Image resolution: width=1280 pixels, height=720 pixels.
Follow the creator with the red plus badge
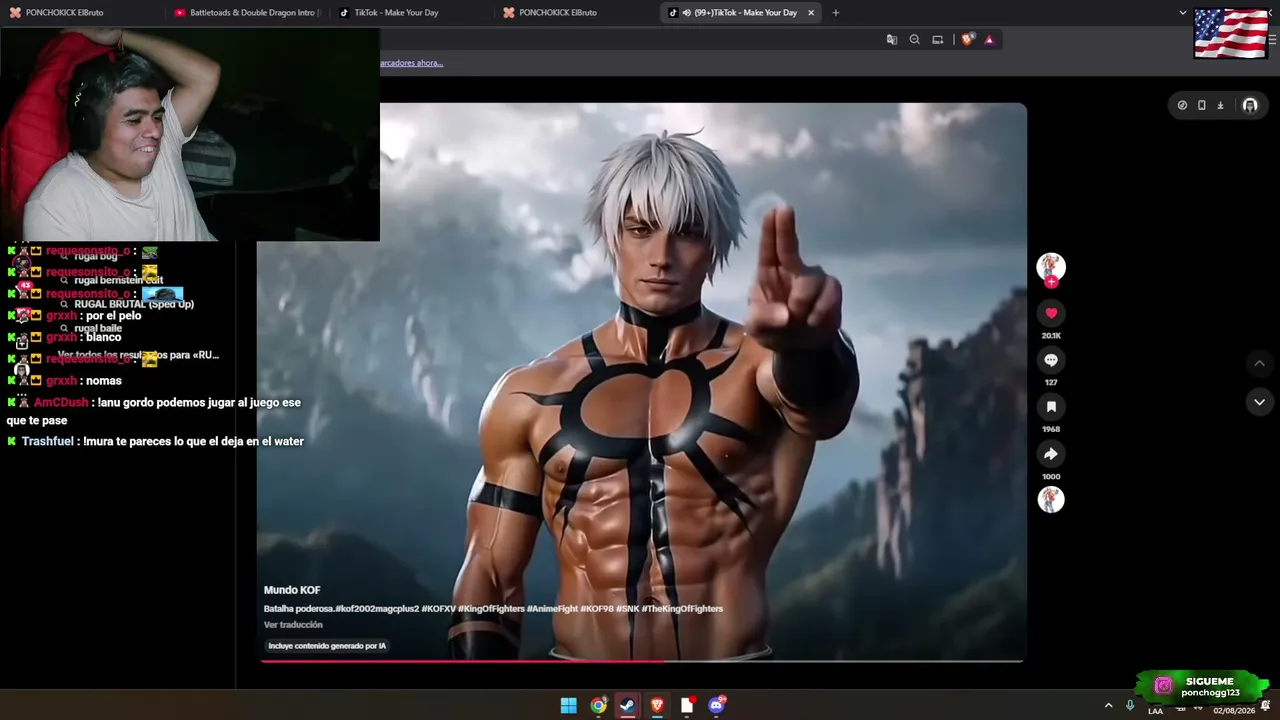tap(1051, 283)
